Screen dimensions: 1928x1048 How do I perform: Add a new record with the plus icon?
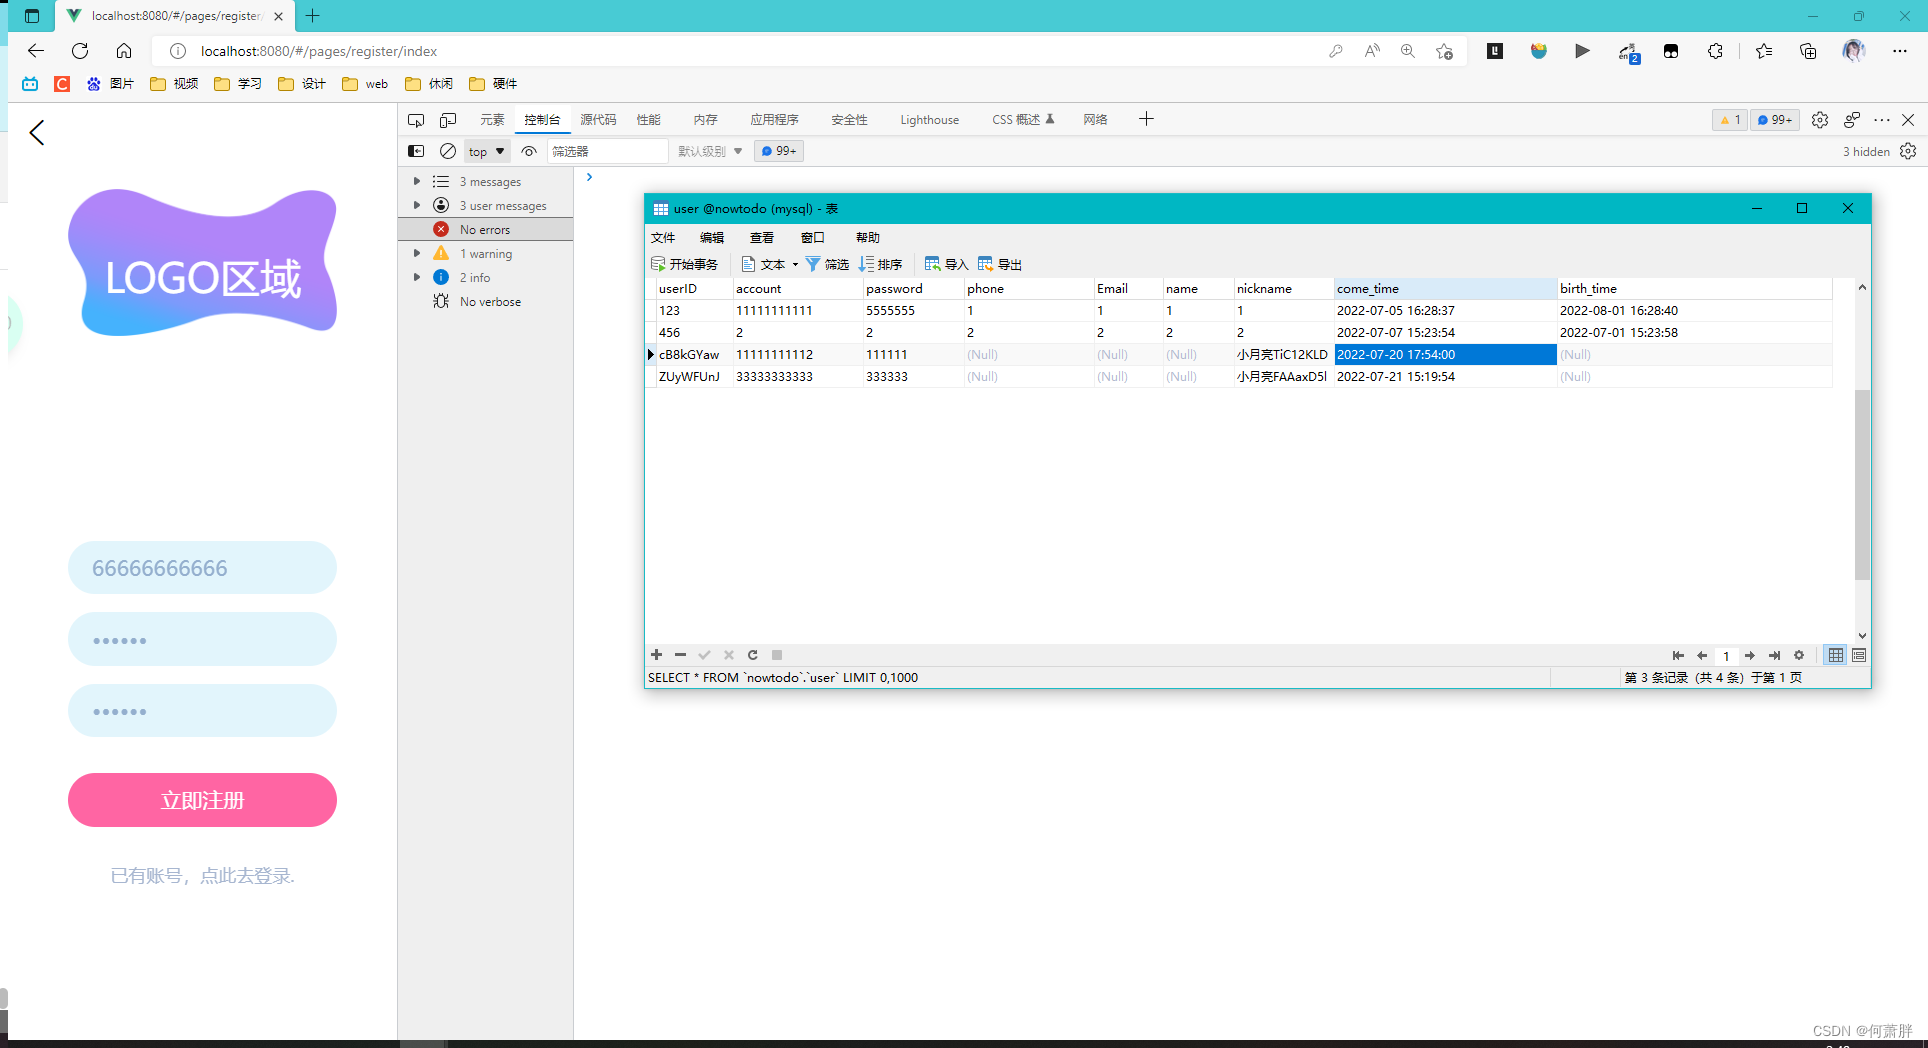pyautogui.click(x=657, y=655)
